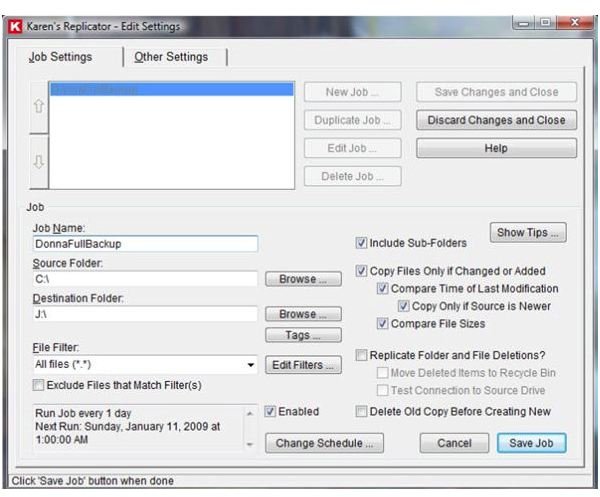Browse for the Source Folder
The width and height of the screenshot is (600, 497).
[x=303, y=279]
